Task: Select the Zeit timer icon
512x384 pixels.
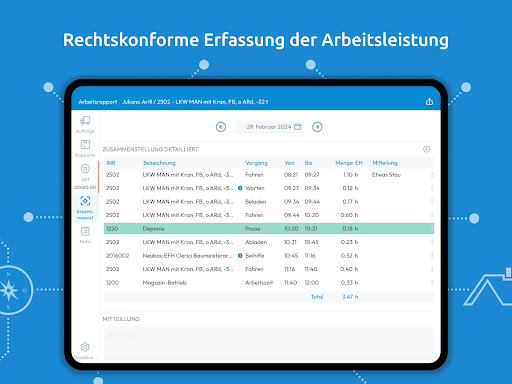Action: point(85,169)
